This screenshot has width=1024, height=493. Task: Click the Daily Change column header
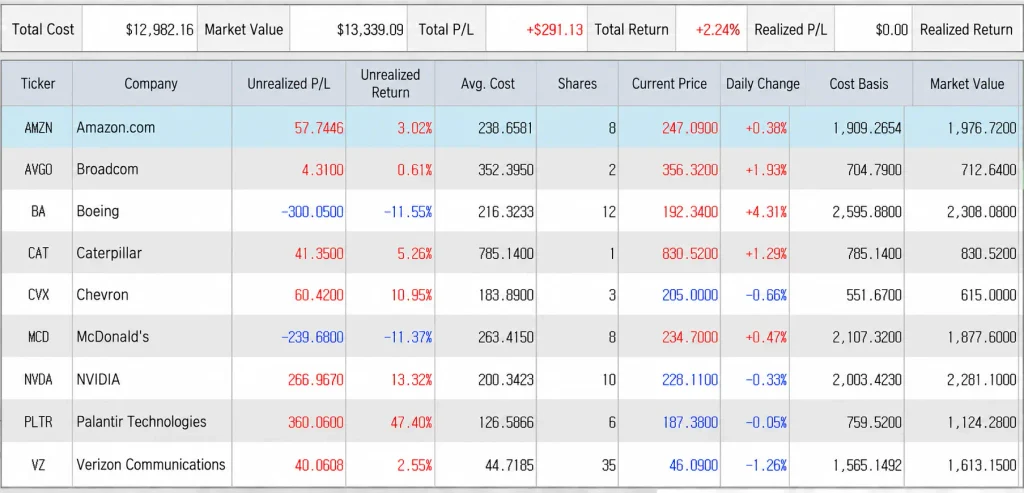click(763, 84)
